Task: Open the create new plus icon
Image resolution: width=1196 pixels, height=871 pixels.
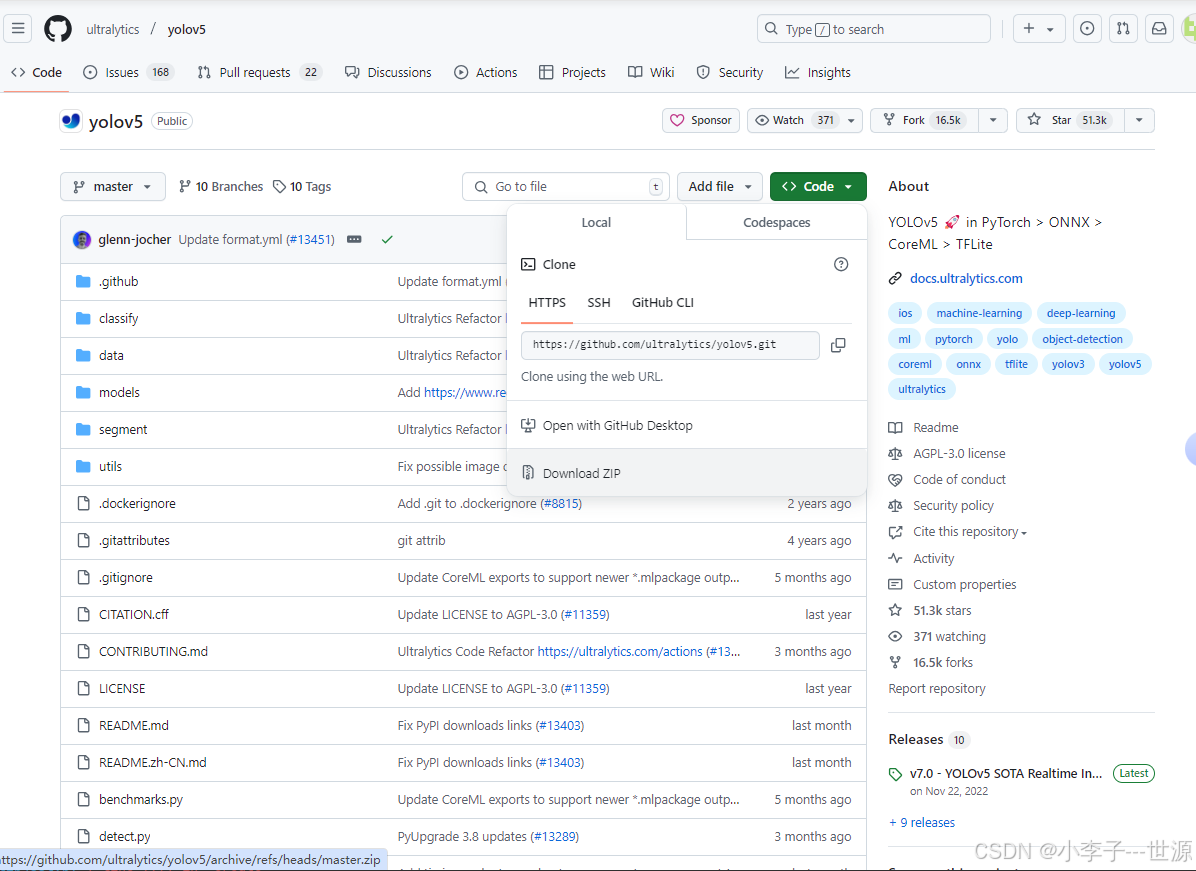Action: click(x=1029, y=29)
